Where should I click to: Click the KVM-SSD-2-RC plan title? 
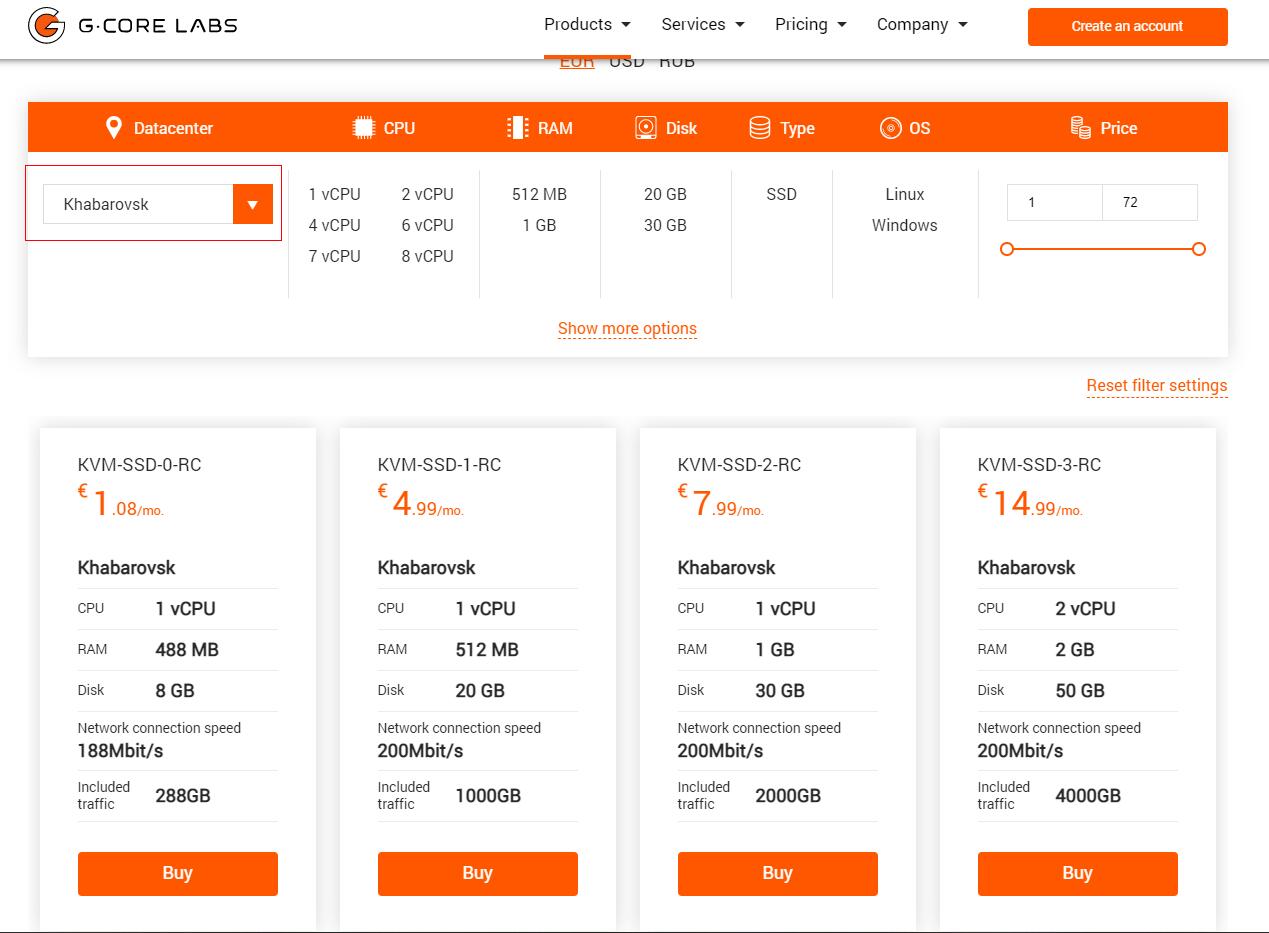click(x=739, y=465)
